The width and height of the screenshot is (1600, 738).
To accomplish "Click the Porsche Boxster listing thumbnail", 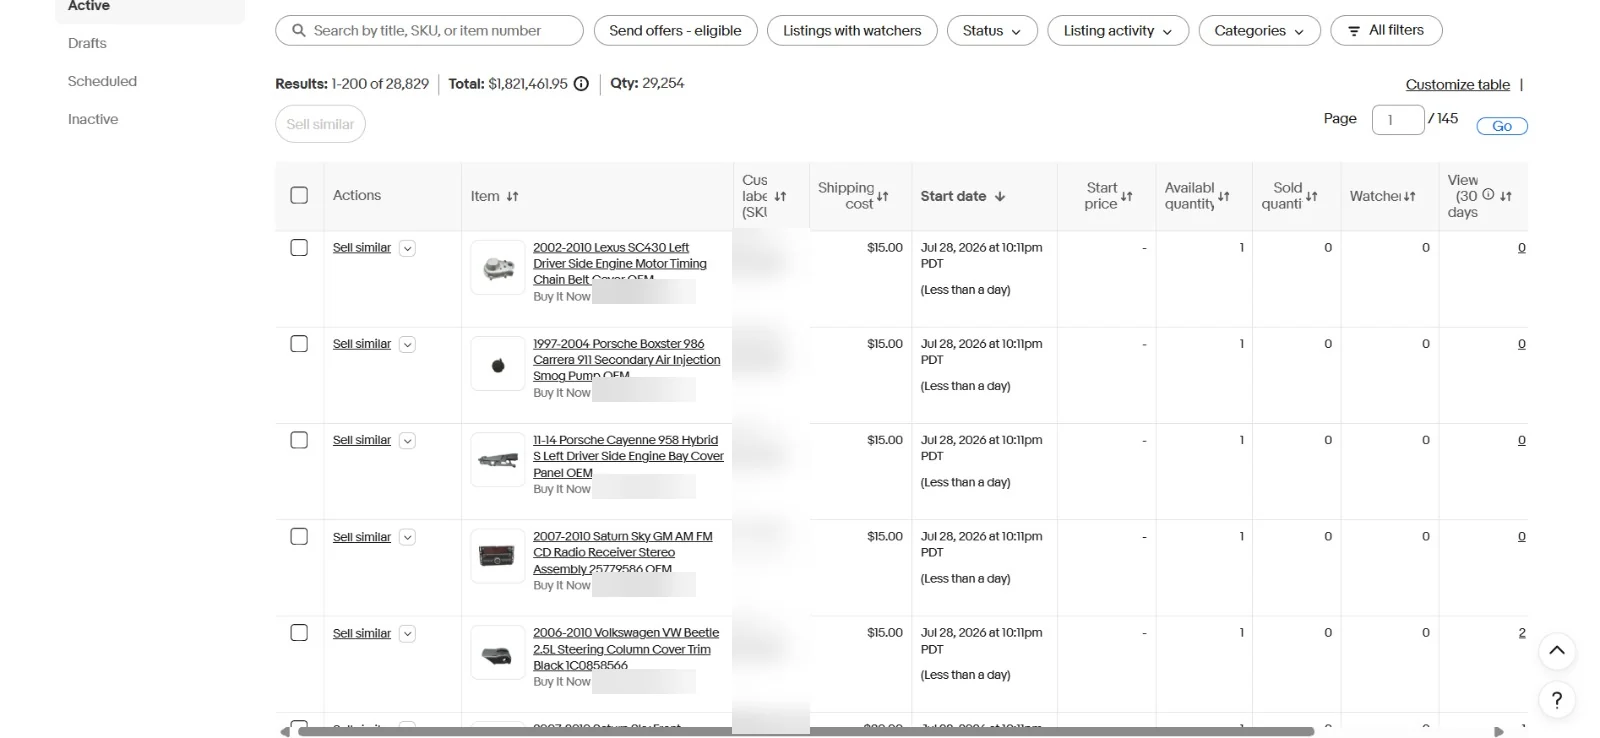I will click(498, 364).
